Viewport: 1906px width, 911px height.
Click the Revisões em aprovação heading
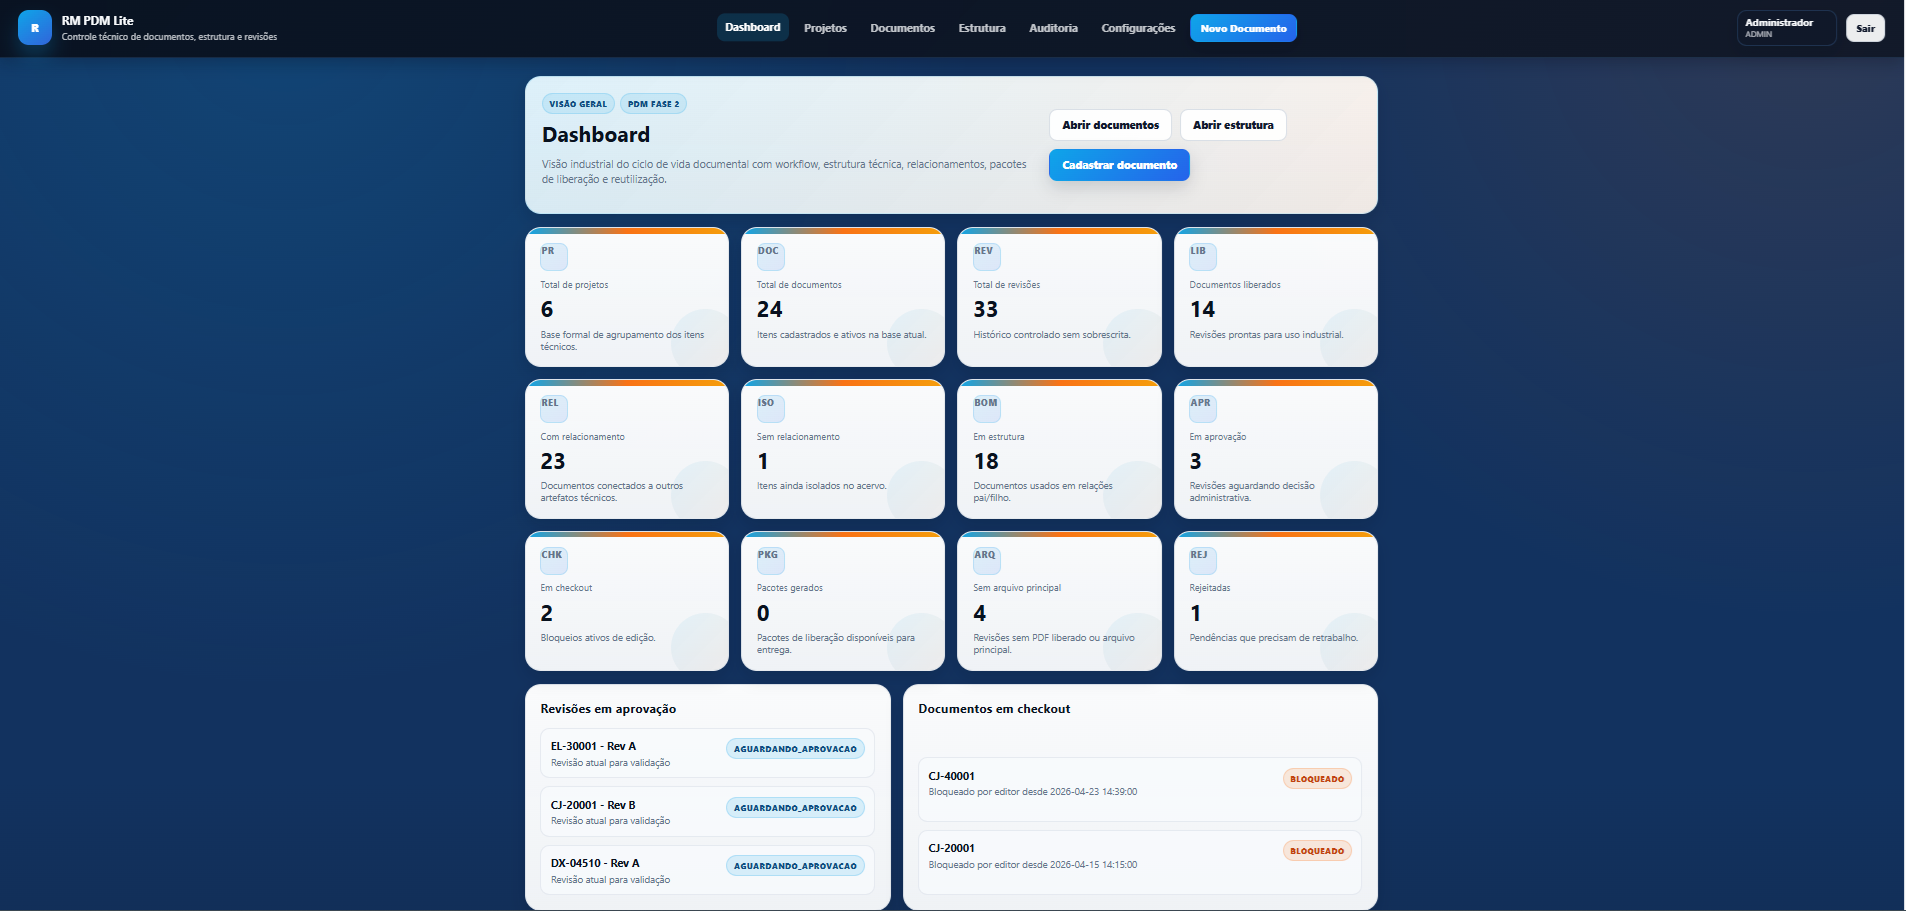point(608,709)
